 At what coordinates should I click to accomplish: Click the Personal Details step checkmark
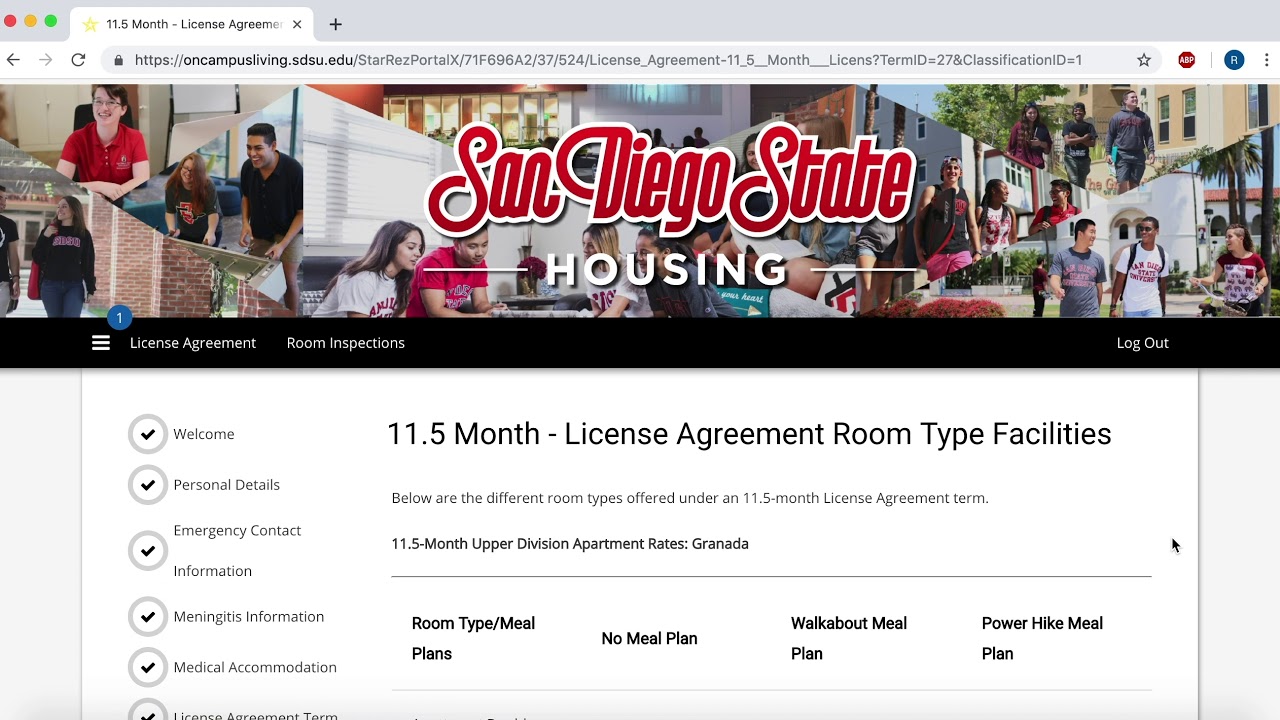[148, 485]
